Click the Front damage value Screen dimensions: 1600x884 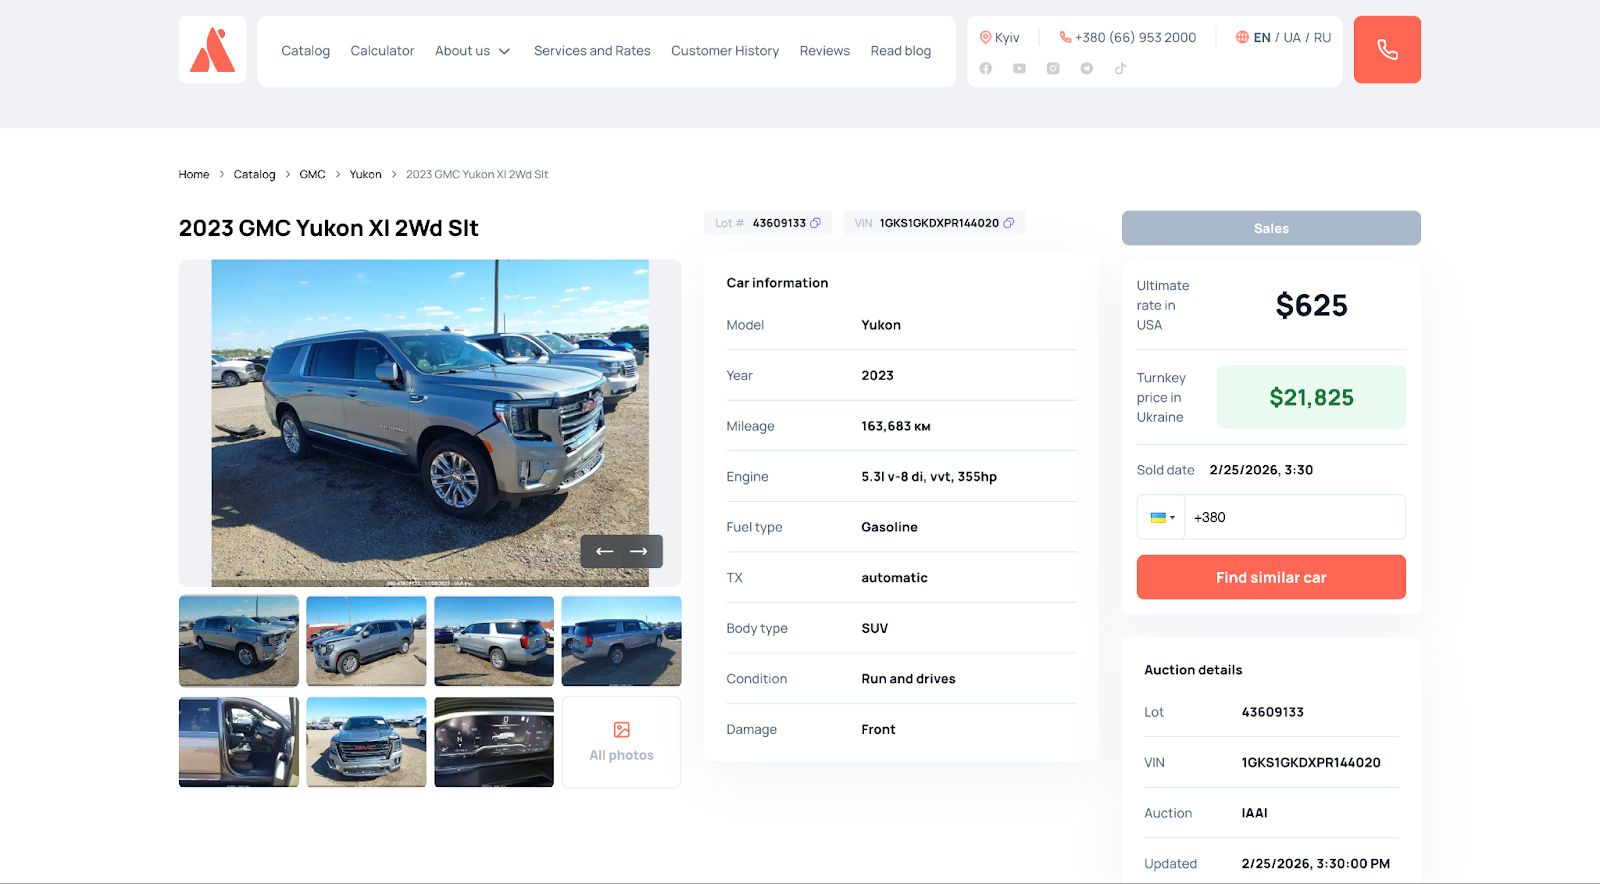(x=878, y=730)
